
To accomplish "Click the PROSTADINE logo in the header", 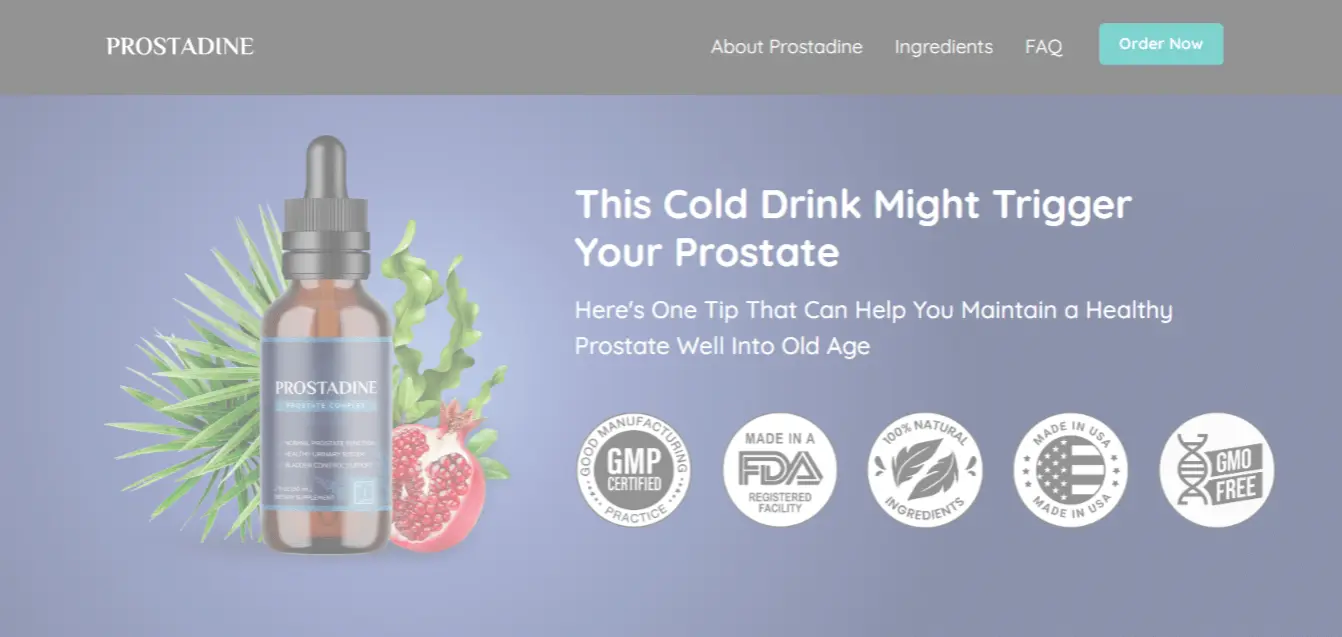I will 180,46.
